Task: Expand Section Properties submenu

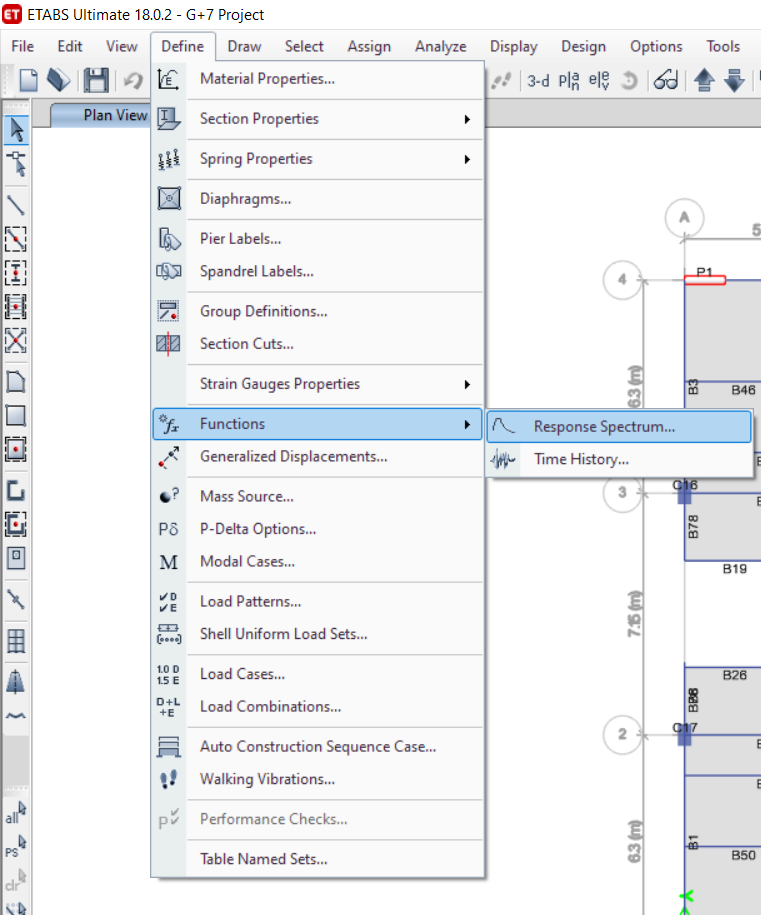Action: tap(317, 119)
